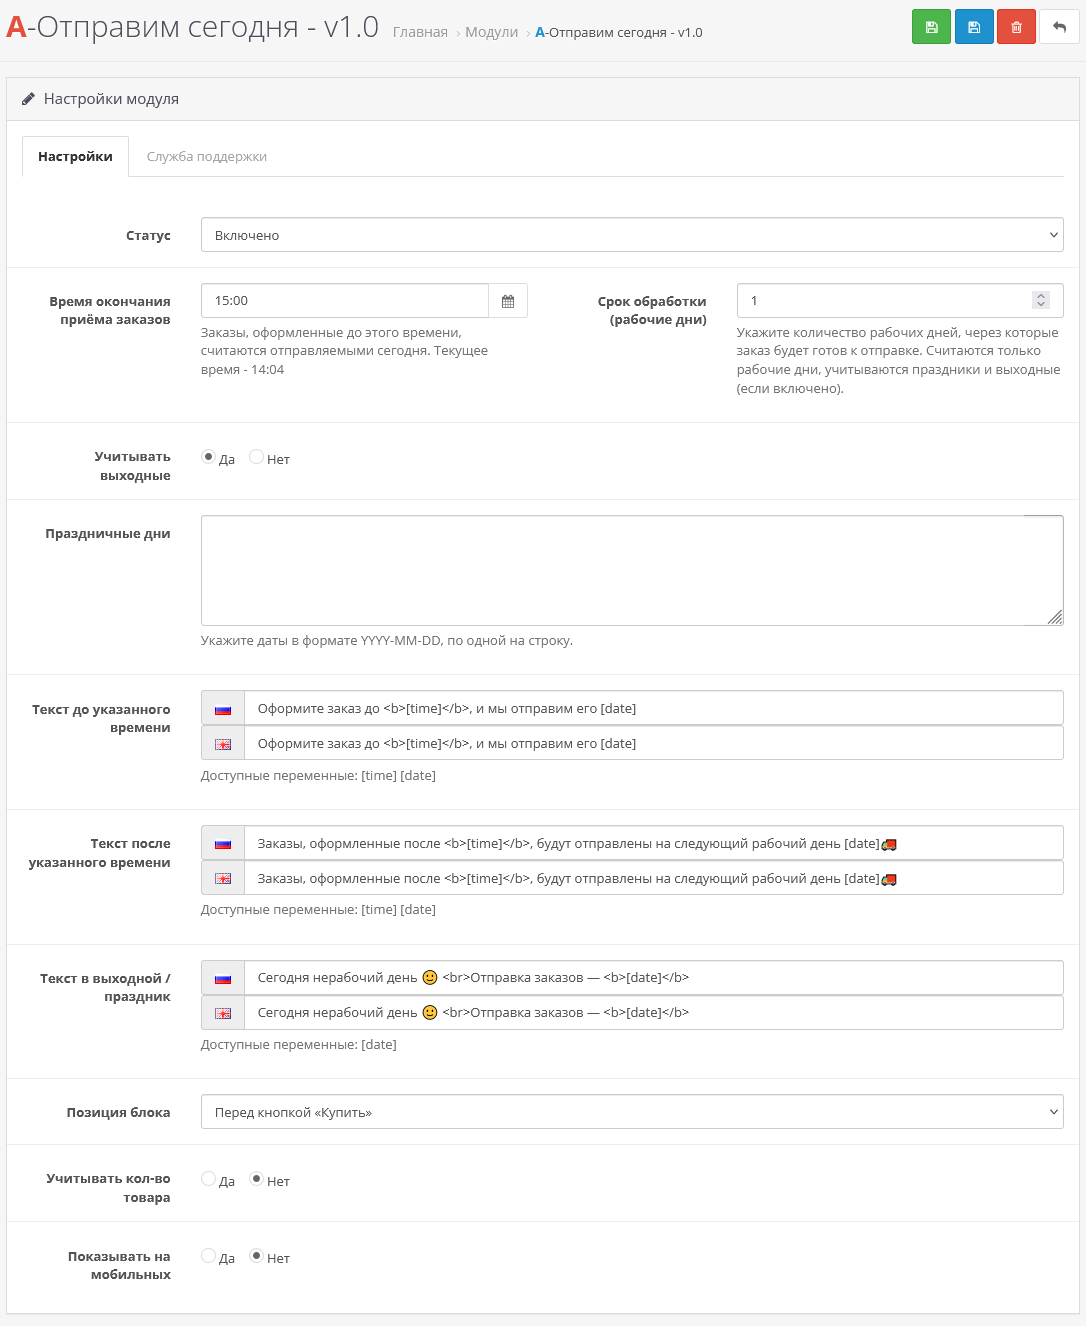Click the Срок обработки number stepper arrows

click(x=1040, y=300)
